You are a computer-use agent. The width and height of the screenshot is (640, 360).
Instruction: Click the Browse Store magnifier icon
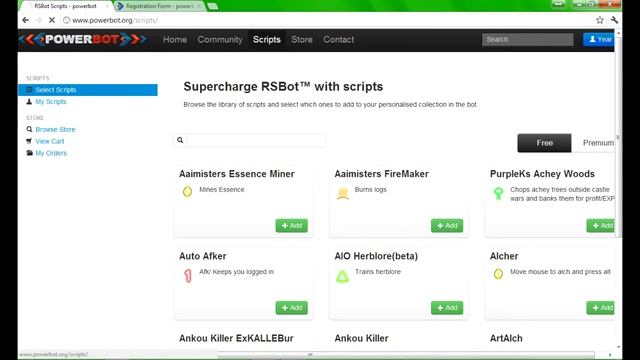click(29, 129)
